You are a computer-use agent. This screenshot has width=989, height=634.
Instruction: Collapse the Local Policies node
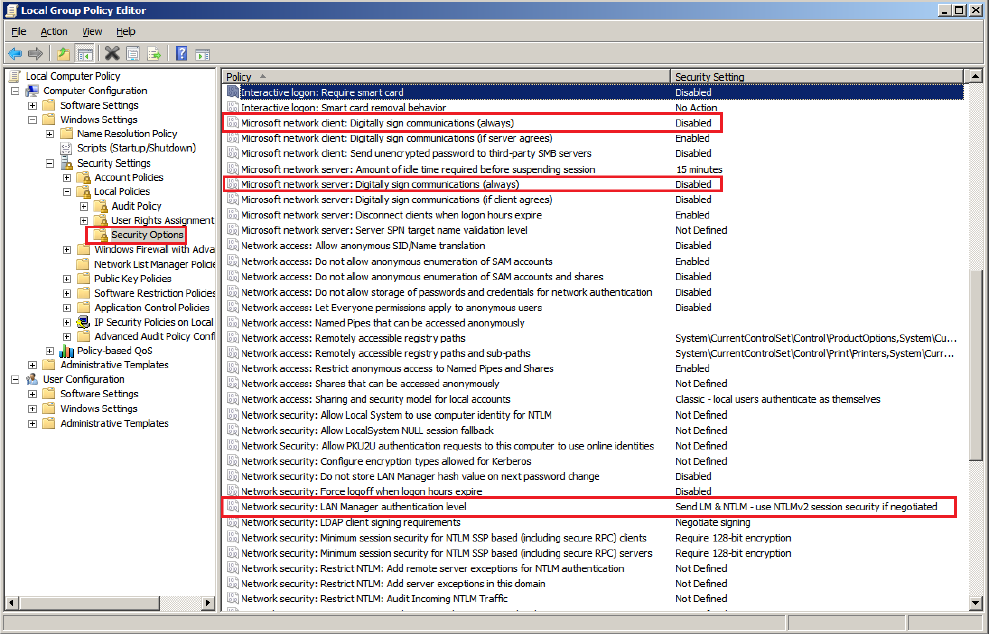(x=66, y=192)
